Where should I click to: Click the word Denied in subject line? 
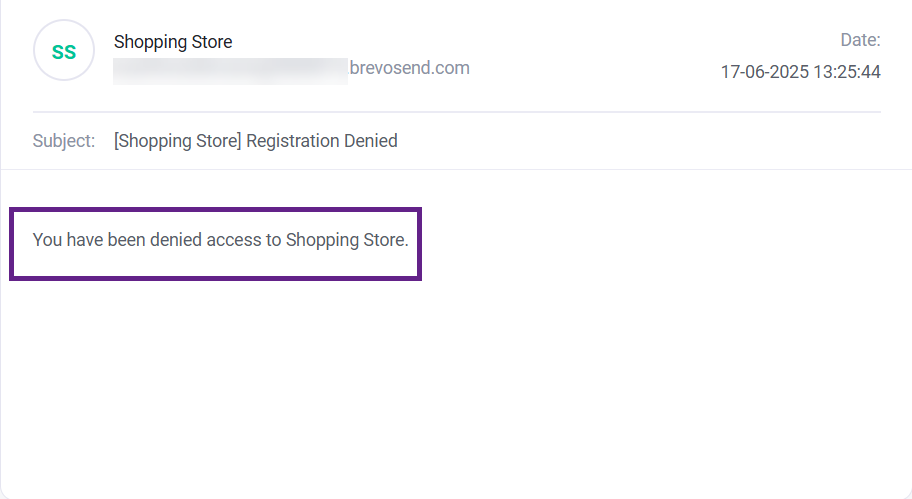click(x=371, y=141)
